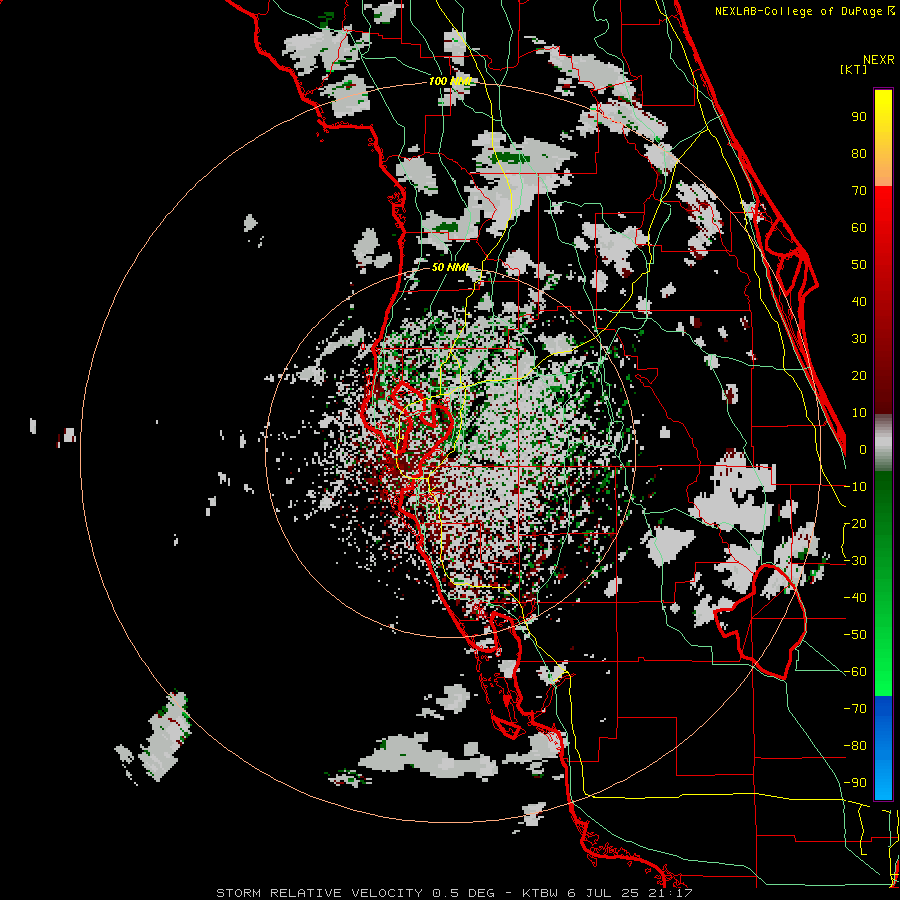The height and width of the screenshot is (900, 900).
Task: Click the -60 knot scale label
Action: (856, 672)
